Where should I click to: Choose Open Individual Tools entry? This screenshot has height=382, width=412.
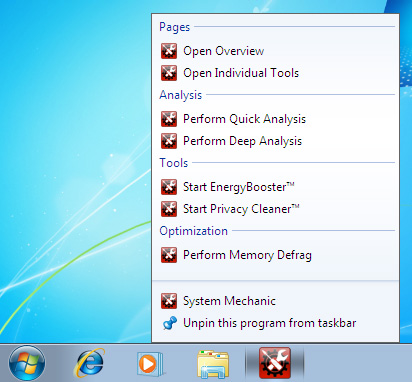coord(275,73)
